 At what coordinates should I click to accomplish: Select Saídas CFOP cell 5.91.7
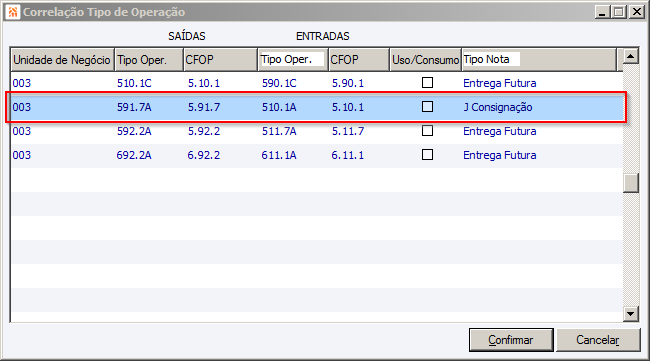(x=204, y=107)
